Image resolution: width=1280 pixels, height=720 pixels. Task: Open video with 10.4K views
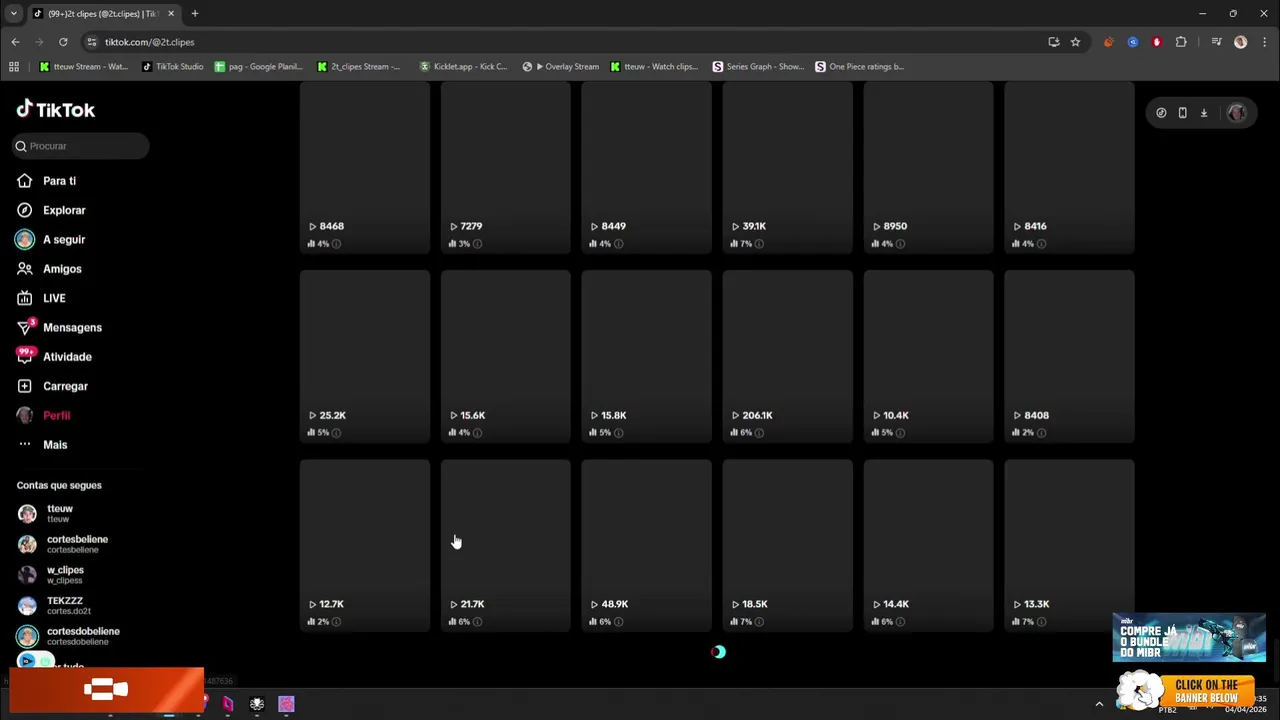point(929,357)
